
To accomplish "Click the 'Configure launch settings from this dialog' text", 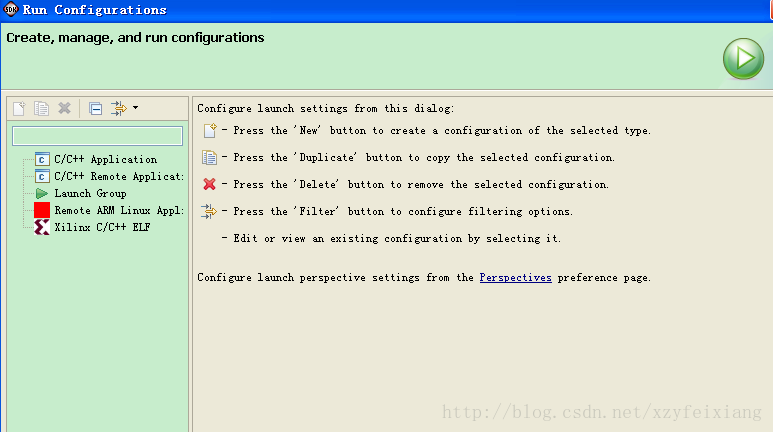I will point(325,108).
